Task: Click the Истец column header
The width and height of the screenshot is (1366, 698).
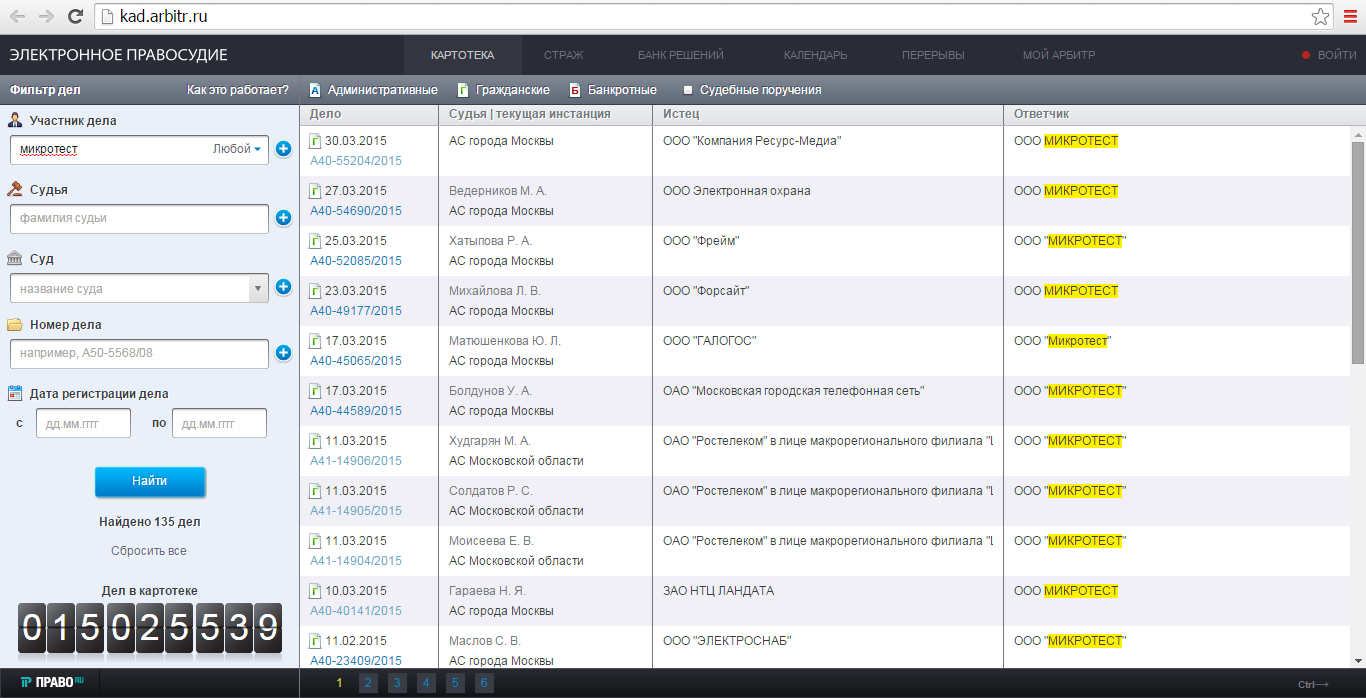Action: click(x=681, y=114)
